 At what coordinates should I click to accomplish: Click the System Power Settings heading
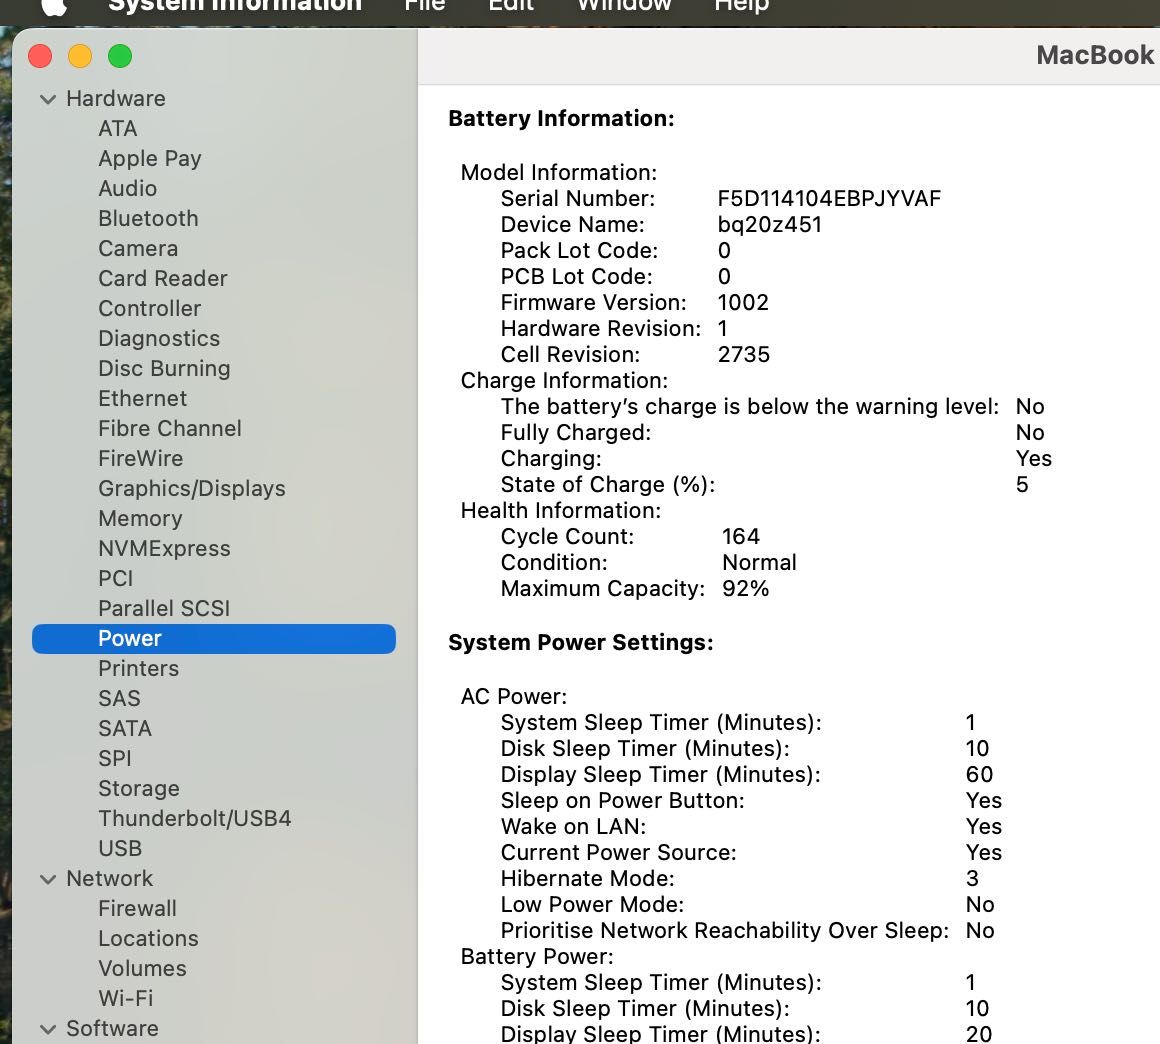(x=581, y=643)
